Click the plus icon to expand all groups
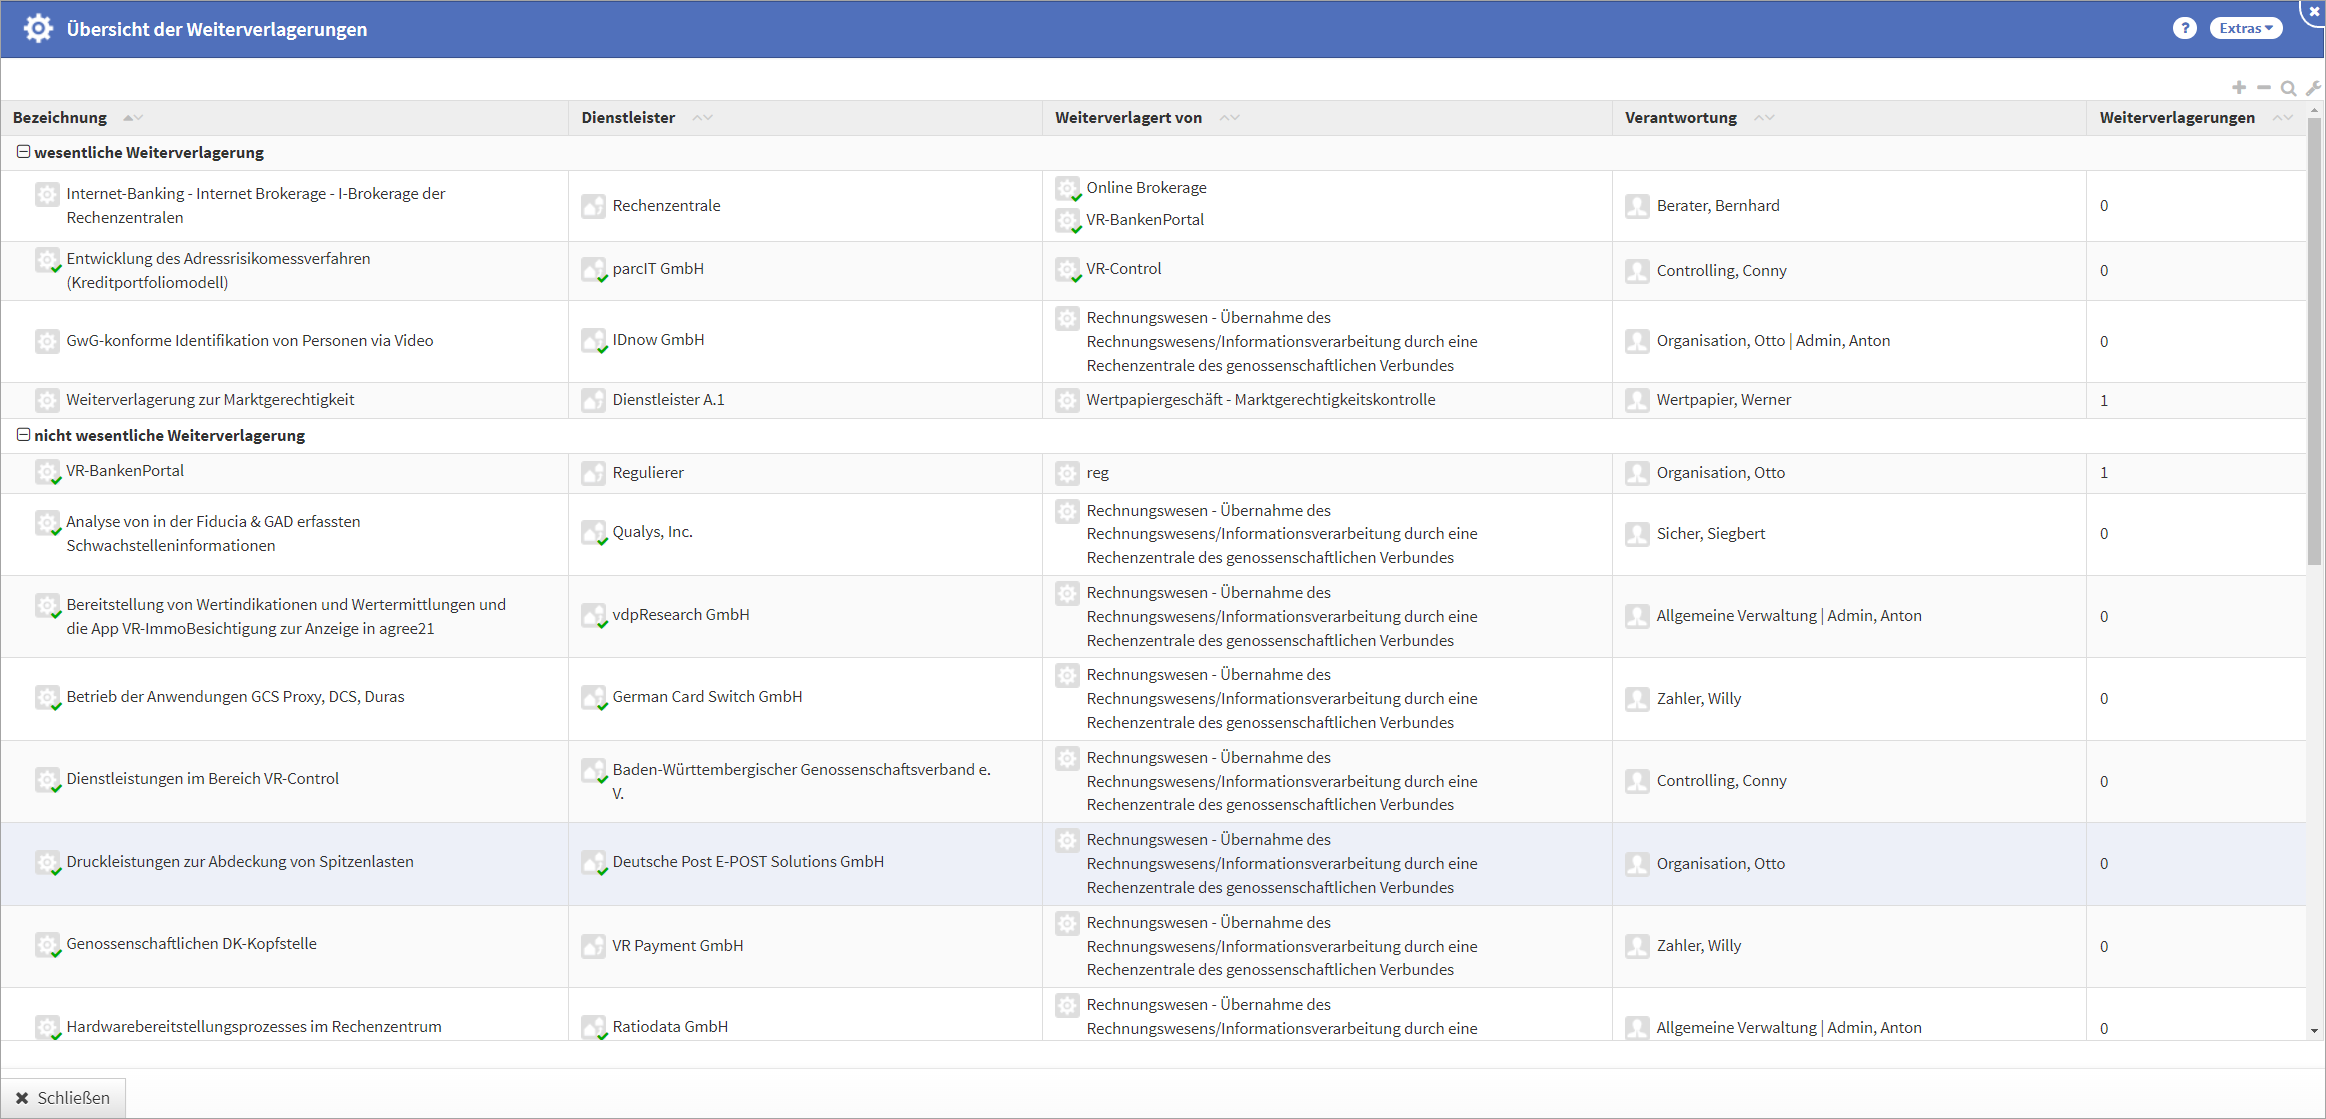The width and height of the screenshot is (2326, 1119). click(x=2239, y=87)
